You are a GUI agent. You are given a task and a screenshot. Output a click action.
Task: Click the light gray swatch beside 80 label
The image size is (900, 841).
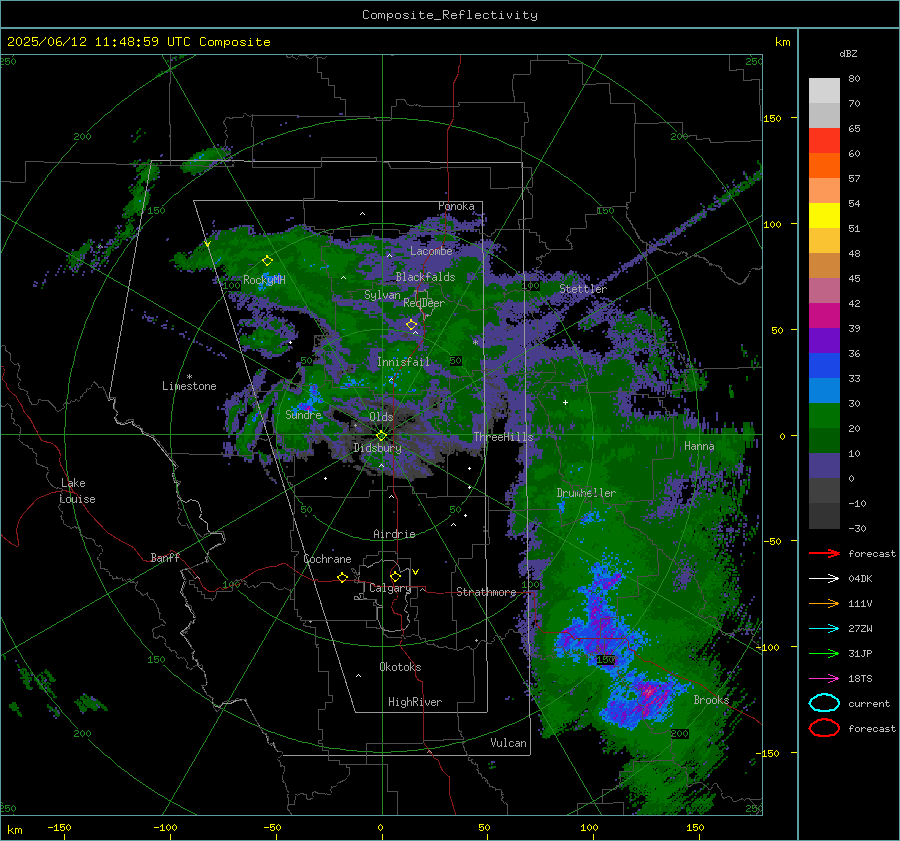tap(824, 90)
